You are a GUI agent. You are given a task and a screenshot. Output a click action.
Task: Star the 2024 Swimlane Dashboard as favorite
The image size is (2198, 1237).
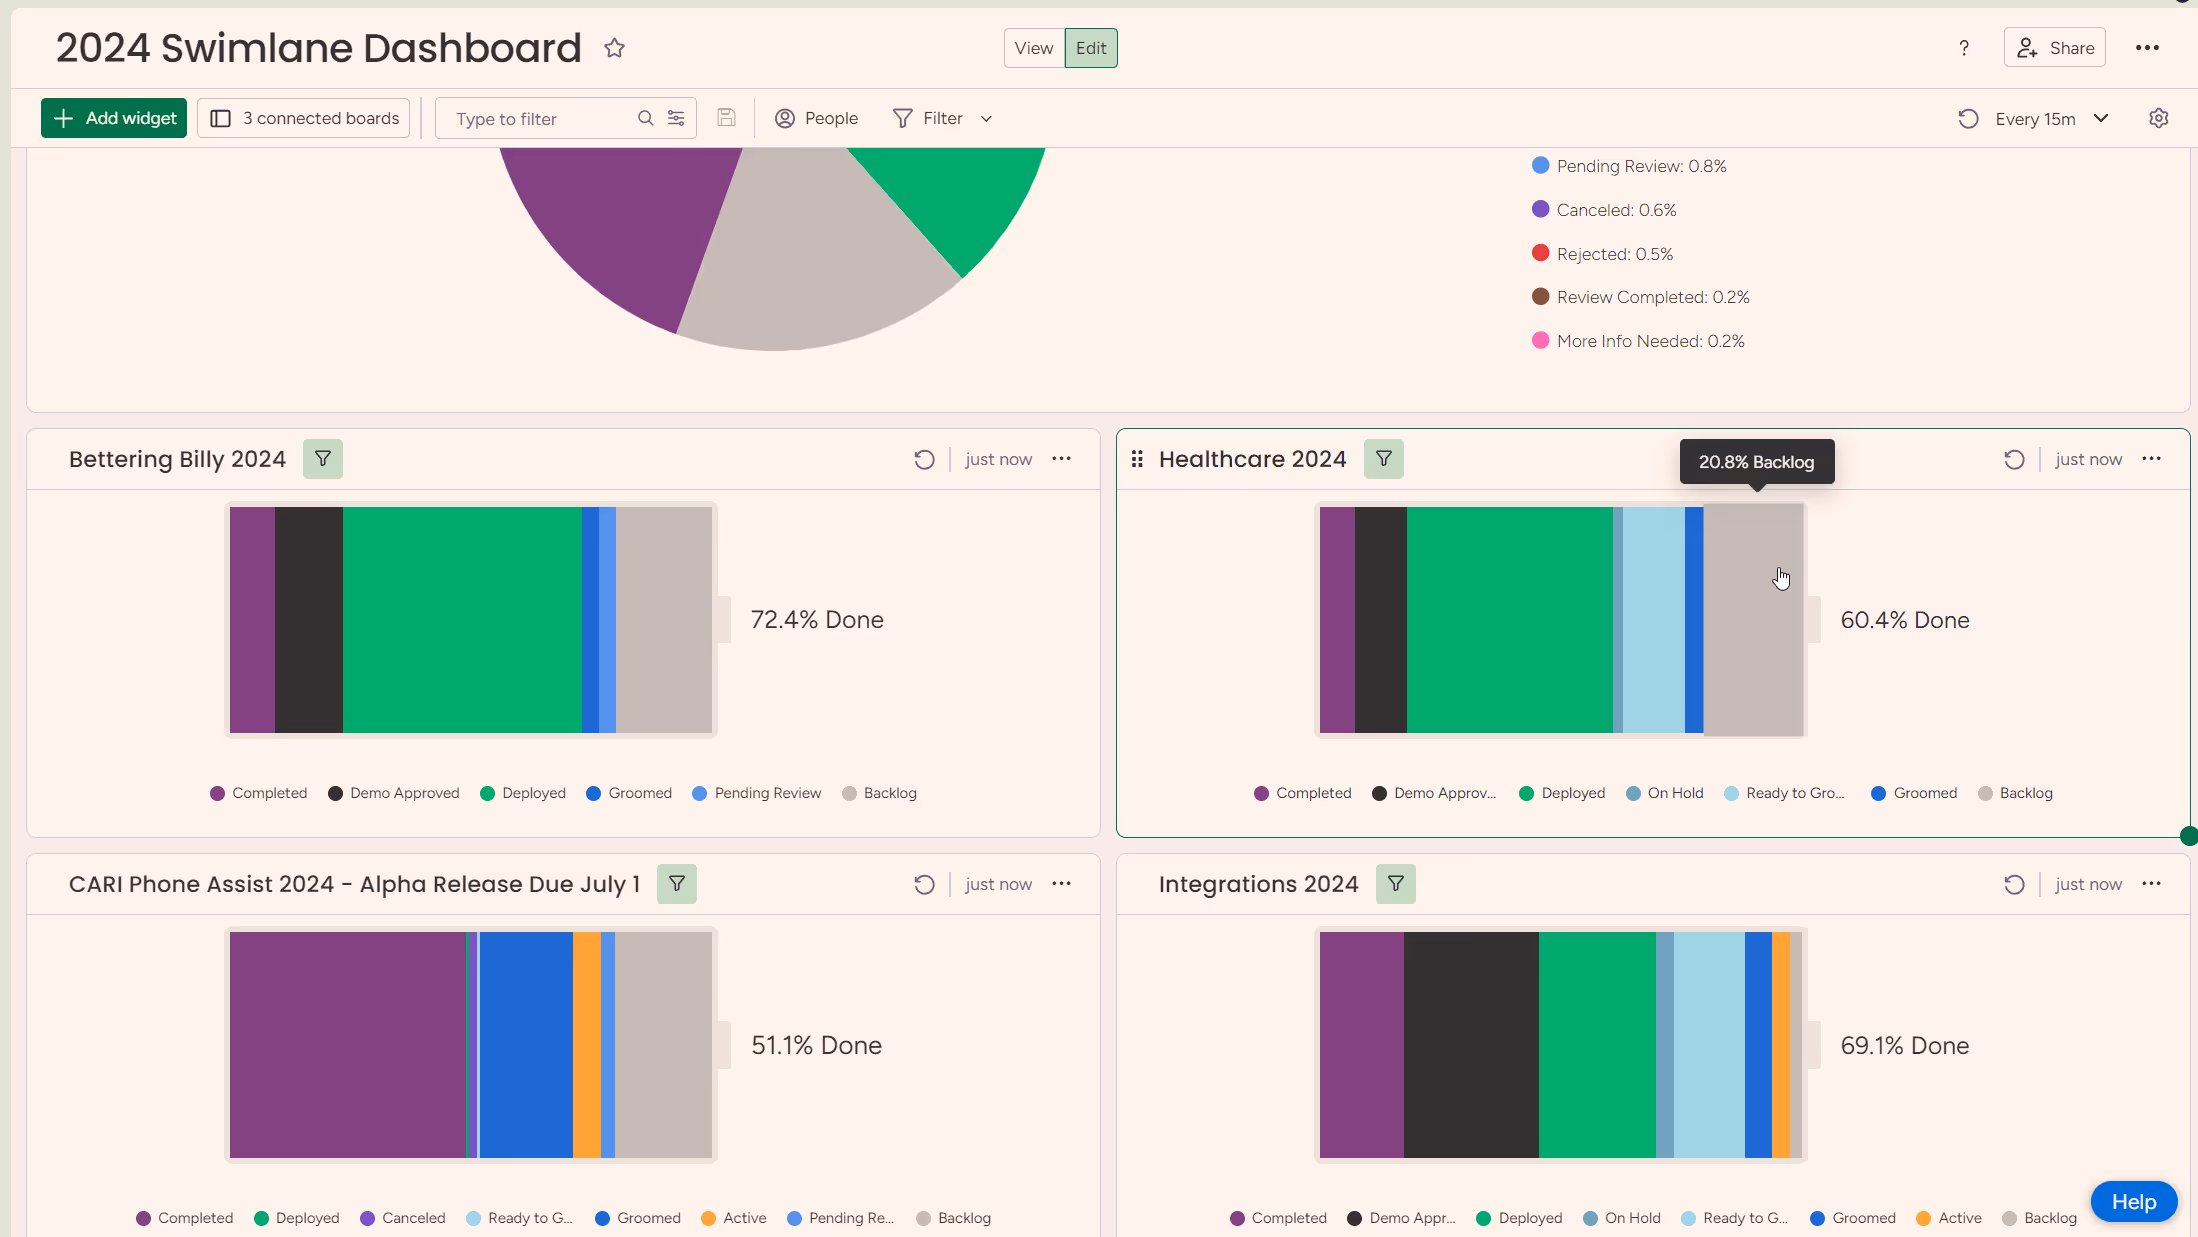(x=614, y=48)
